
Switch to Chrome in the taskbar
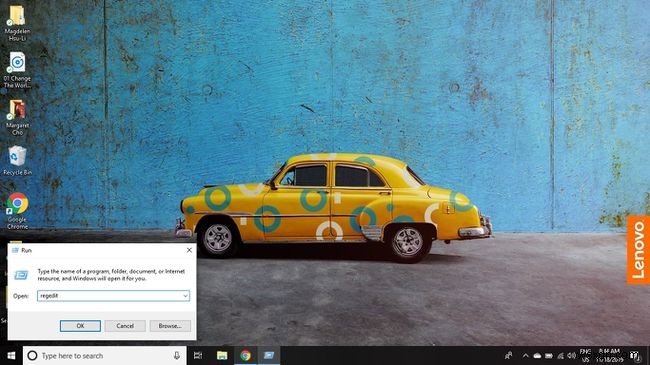[x=245, y=355]
